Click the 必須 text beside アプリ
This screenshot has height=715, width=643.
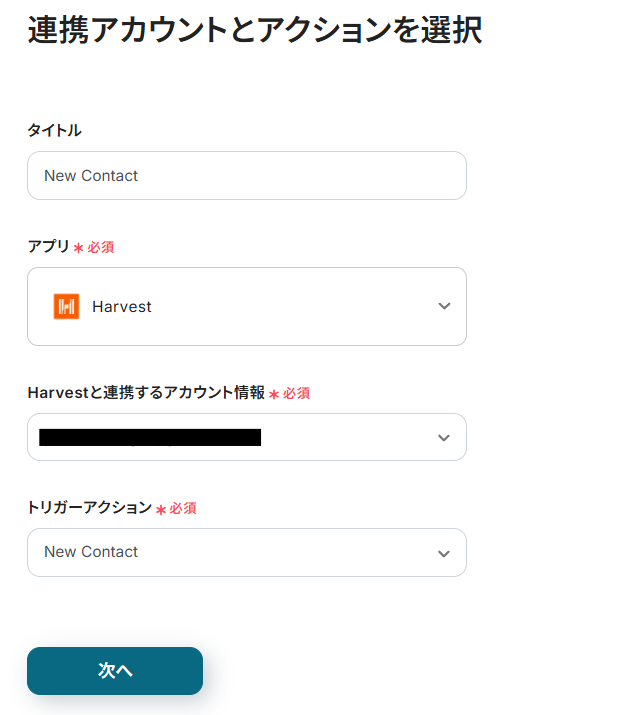(101, 247)
